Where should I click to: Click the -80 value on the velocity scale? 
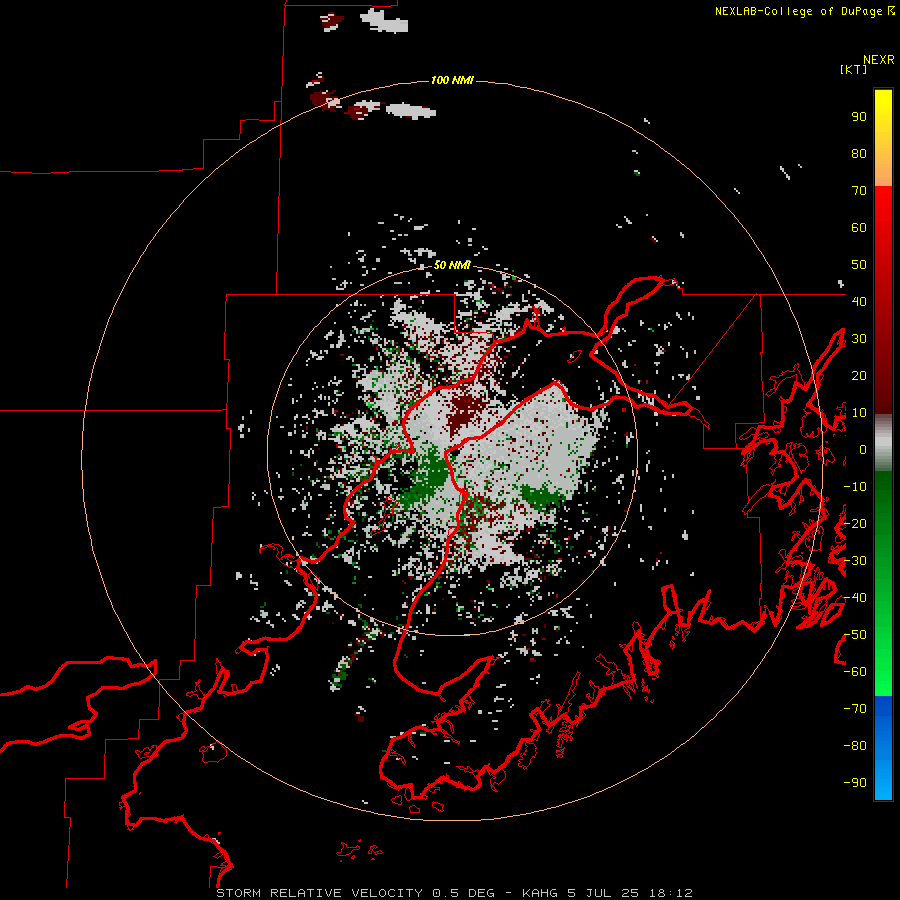point(855,746)
